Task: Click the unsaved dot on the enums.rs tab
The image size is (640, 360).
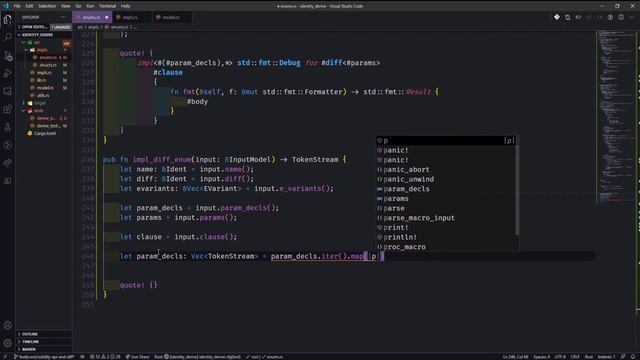Action: [107, 18]
